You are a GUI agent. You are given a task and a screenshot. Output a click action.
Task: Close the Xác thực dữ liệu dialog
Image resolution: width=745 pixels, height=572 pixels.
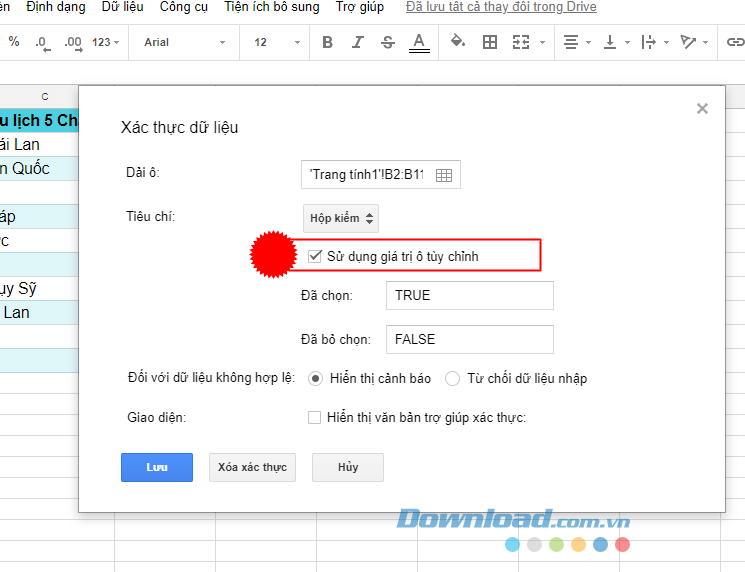coord(702,109)
